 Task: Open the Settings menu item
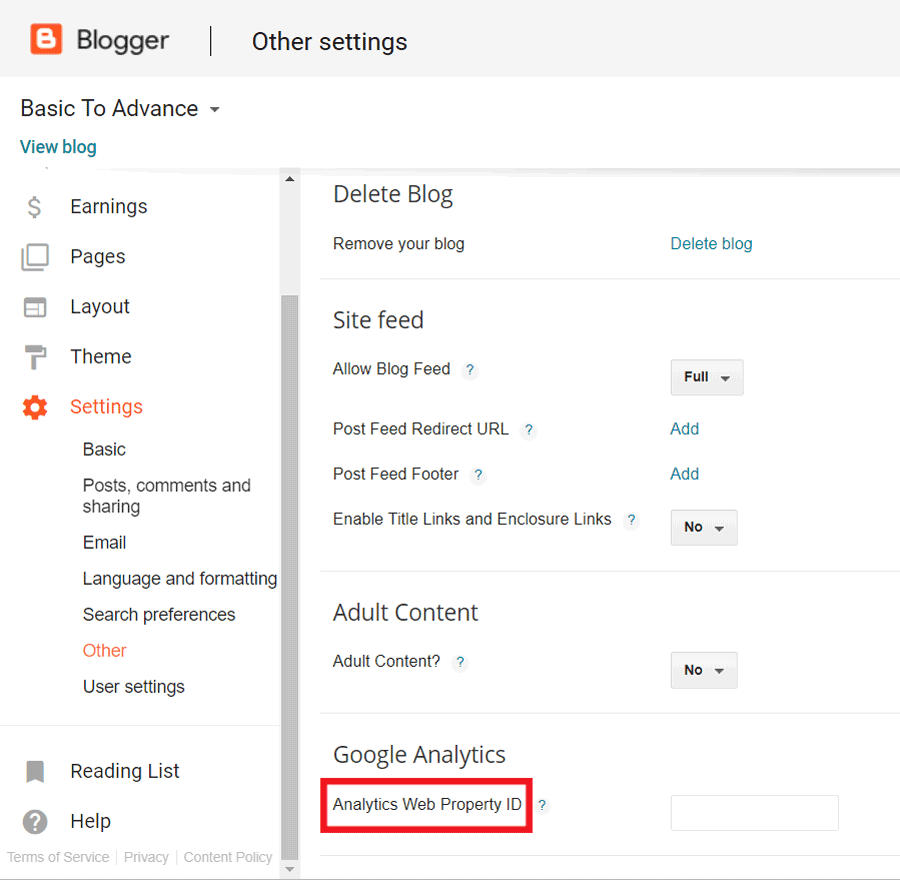pyautogui.click(x=106, y=406)
